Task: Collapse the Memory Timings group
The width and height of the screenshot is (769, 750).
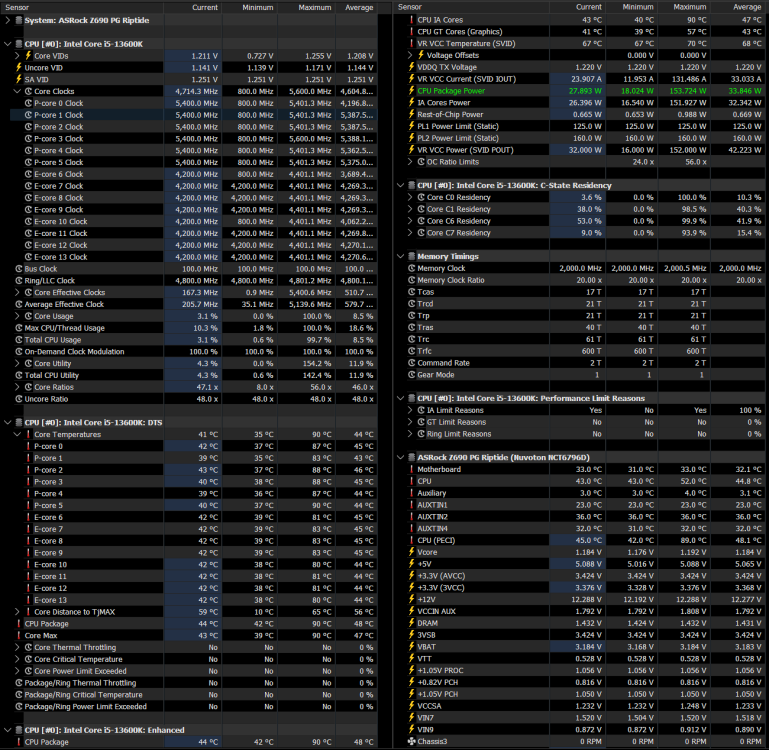Action: (401, 256)
